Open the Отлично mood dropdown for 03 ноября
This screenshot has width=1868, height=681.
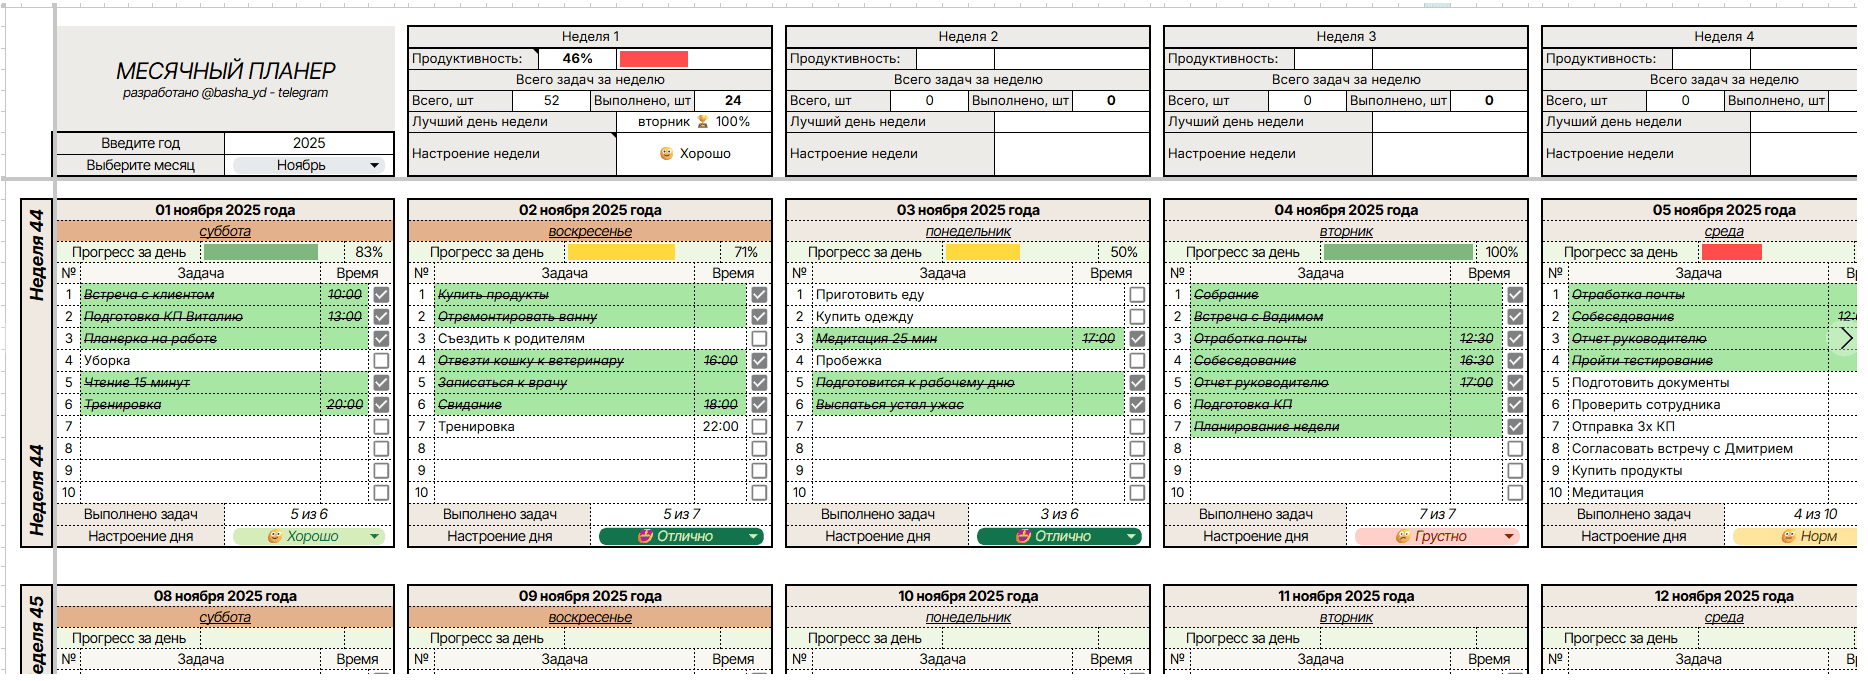[x=1059, y=537]
